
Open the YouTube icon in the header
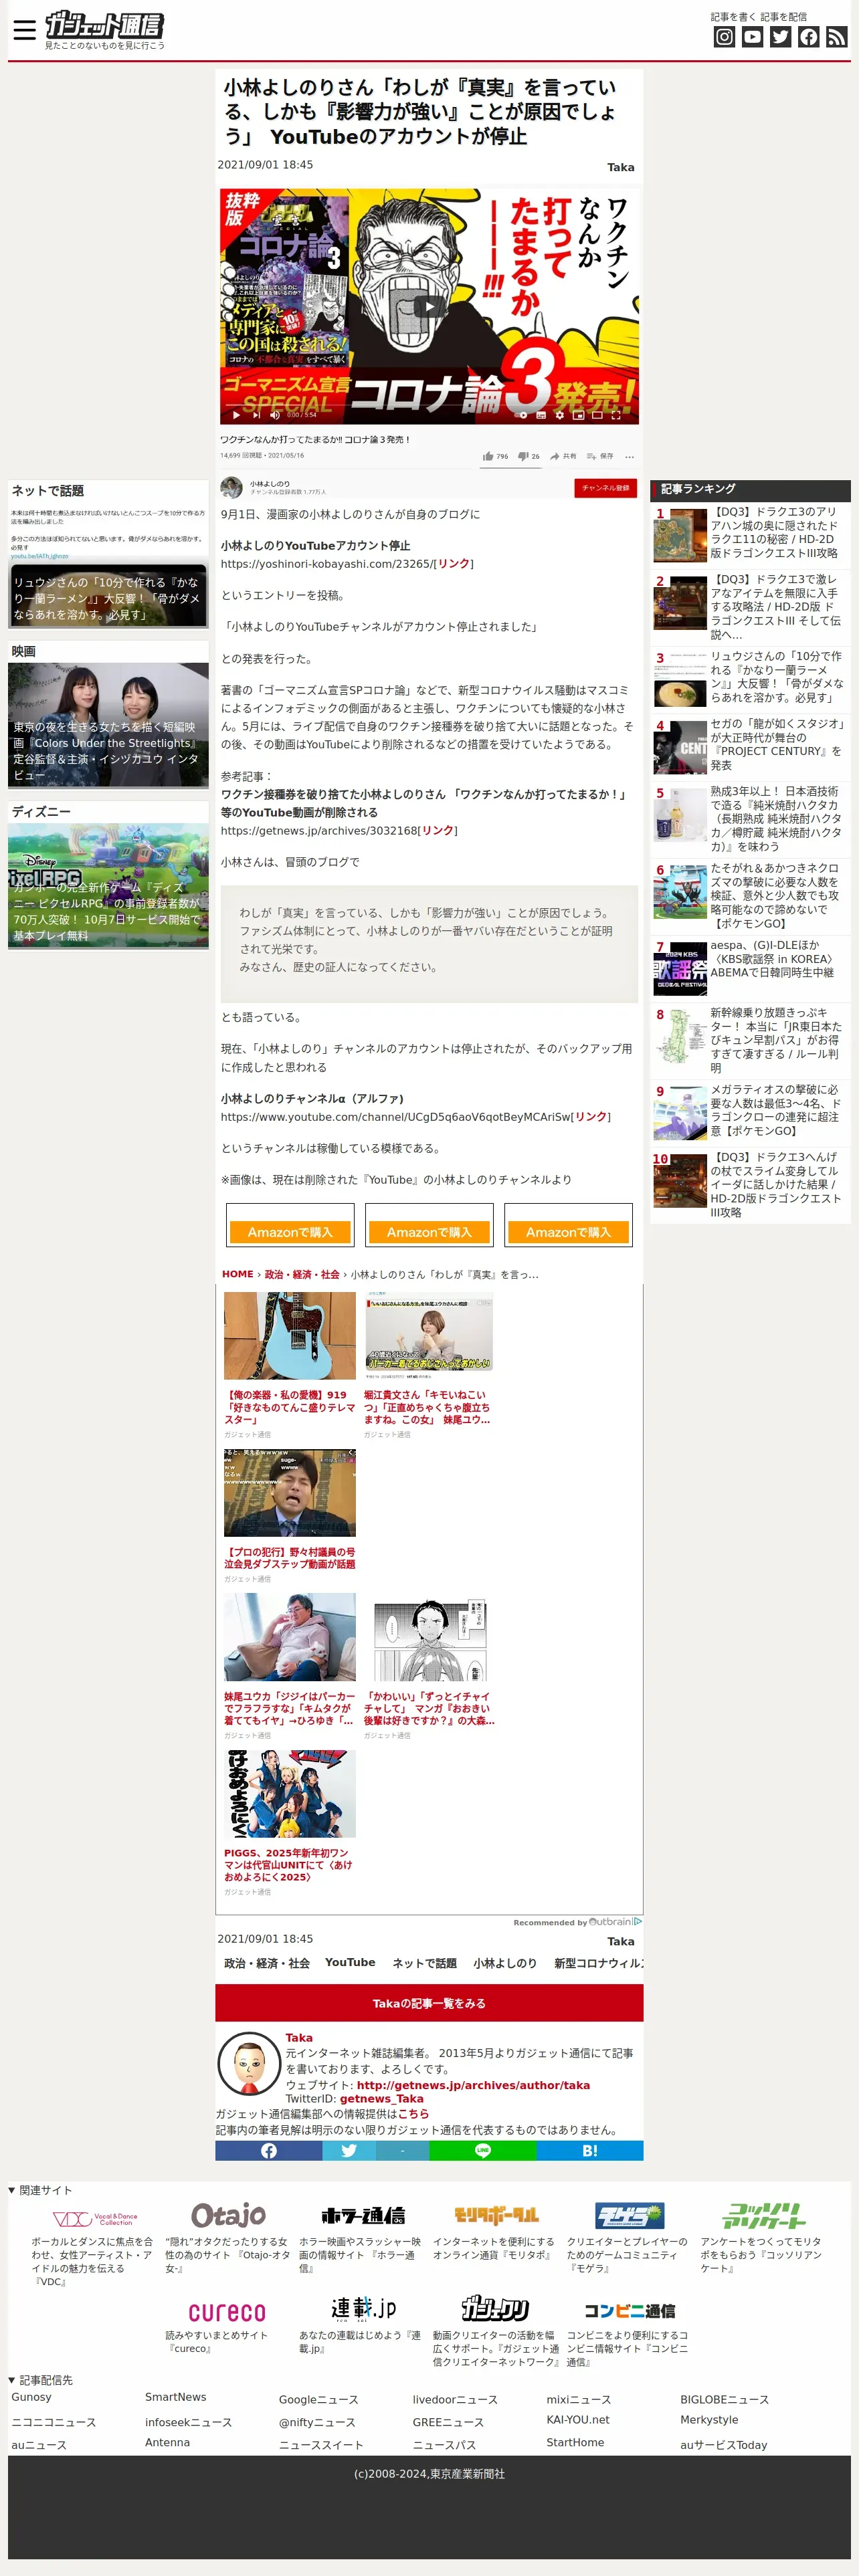pos(753,37)
